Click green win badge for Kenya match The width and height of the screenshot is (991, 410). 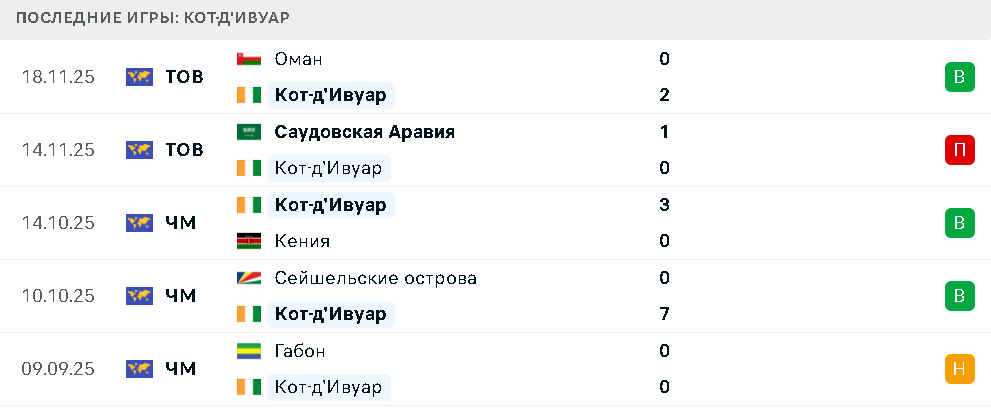[x=959, y=223]
